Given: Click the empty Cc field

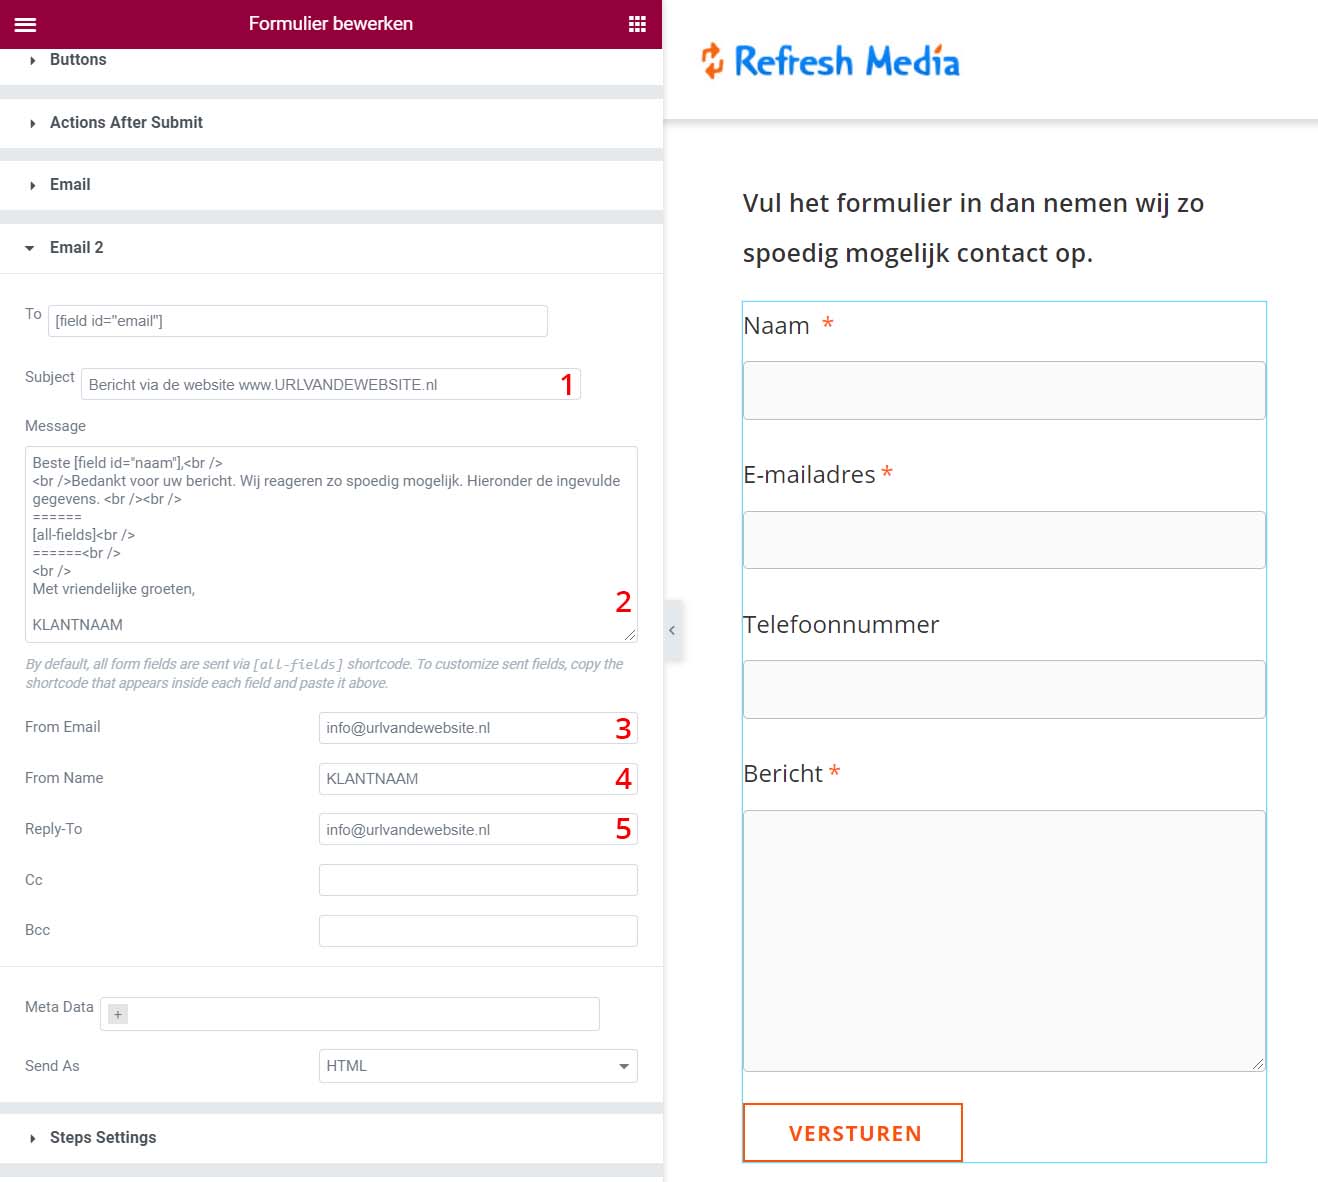Looking at the screenshot, I should pyautogui.click(x=477, y=880).
